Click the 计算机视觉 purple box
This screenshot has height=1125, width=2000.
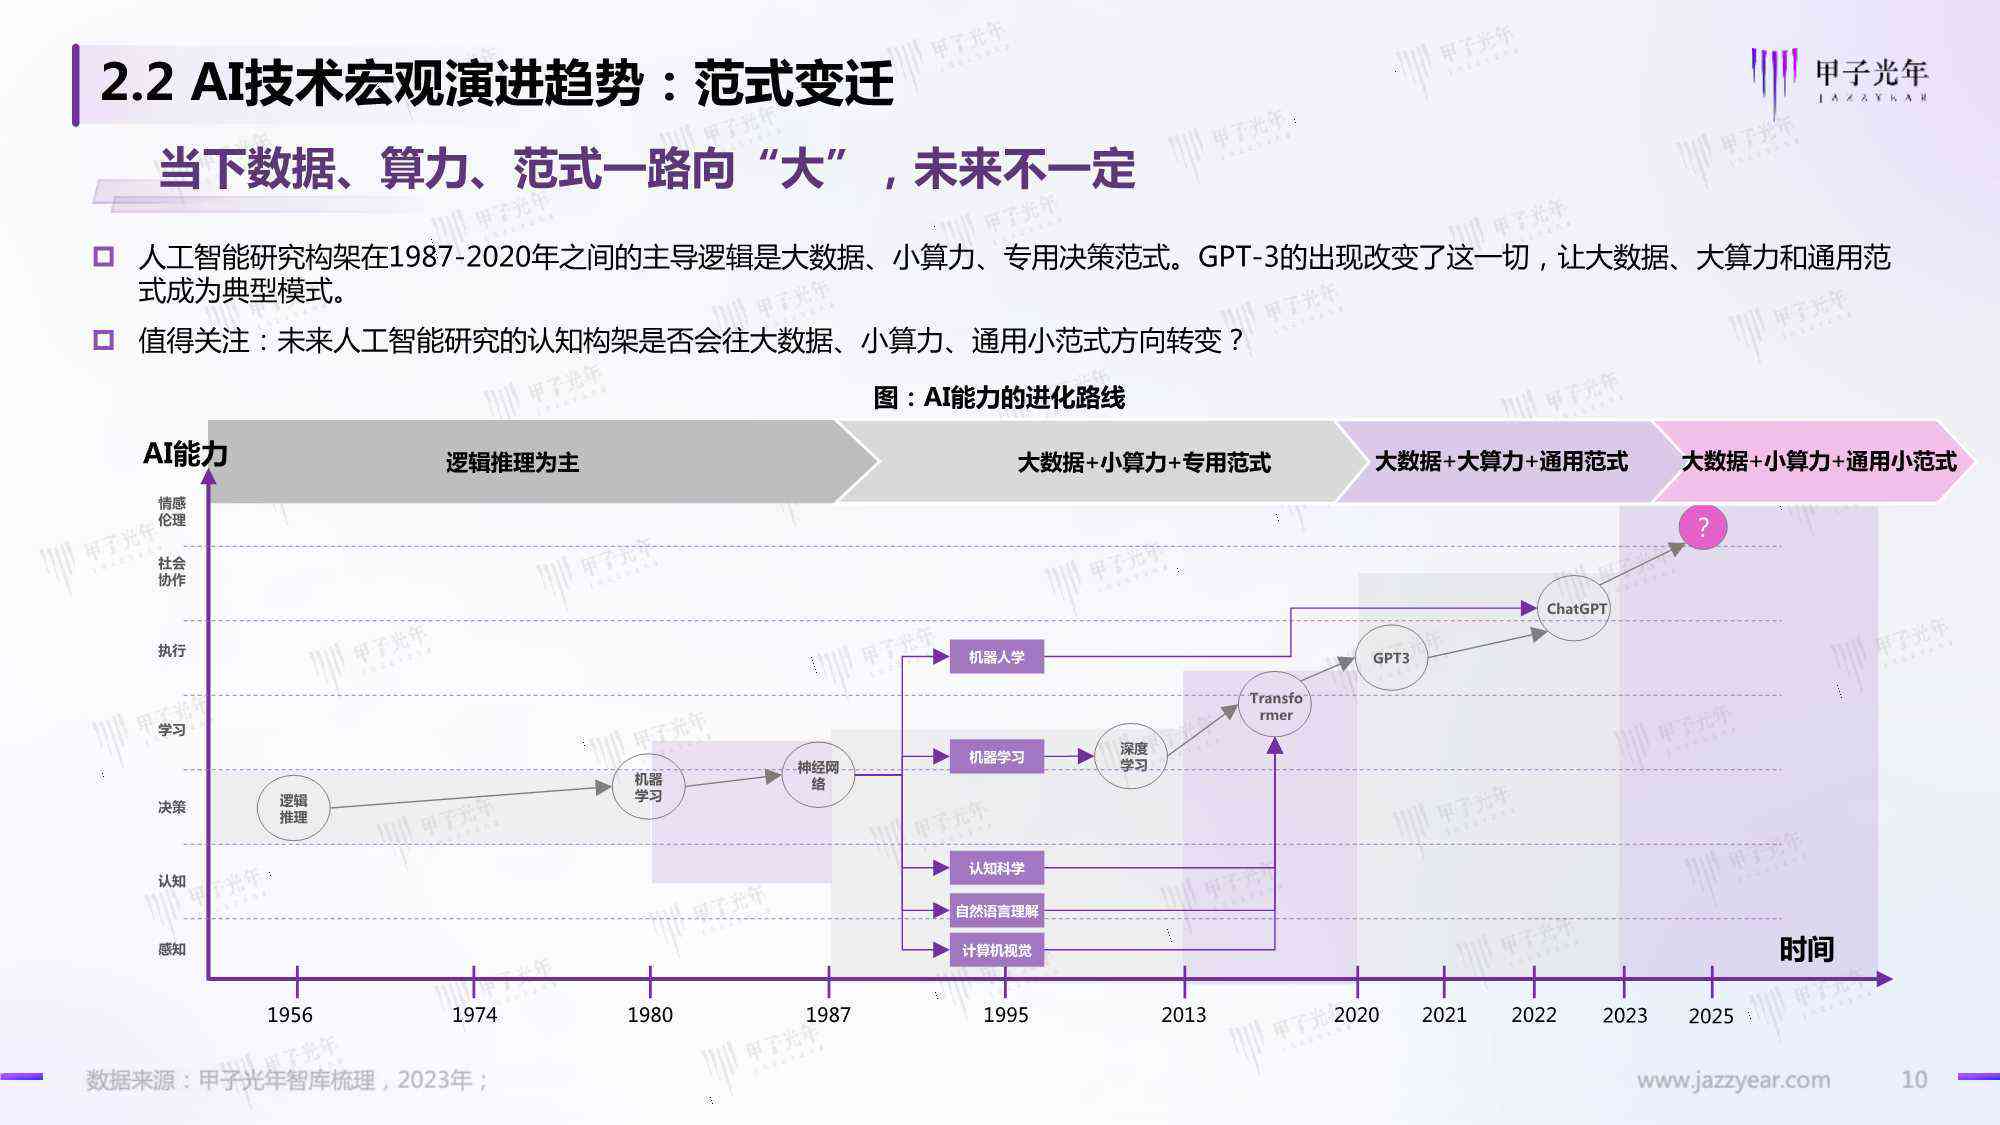click(997, 950)
